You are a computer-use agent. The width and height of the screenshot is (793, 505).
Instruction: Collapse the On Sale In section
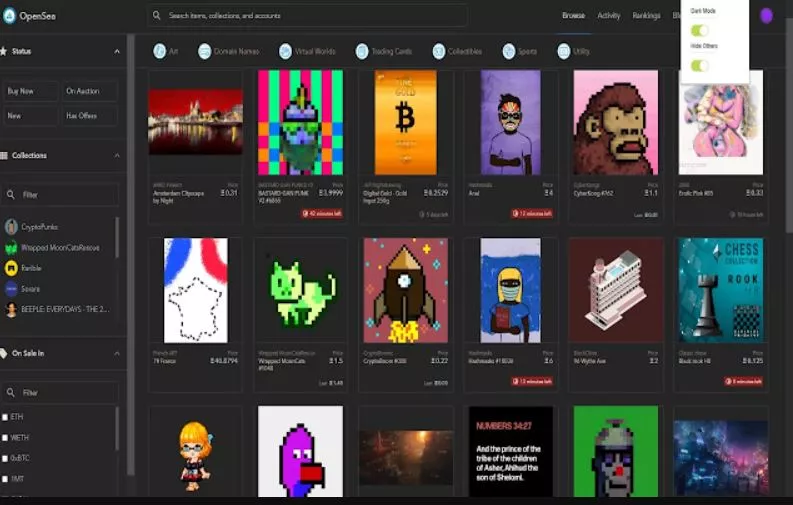coord(117,353)
